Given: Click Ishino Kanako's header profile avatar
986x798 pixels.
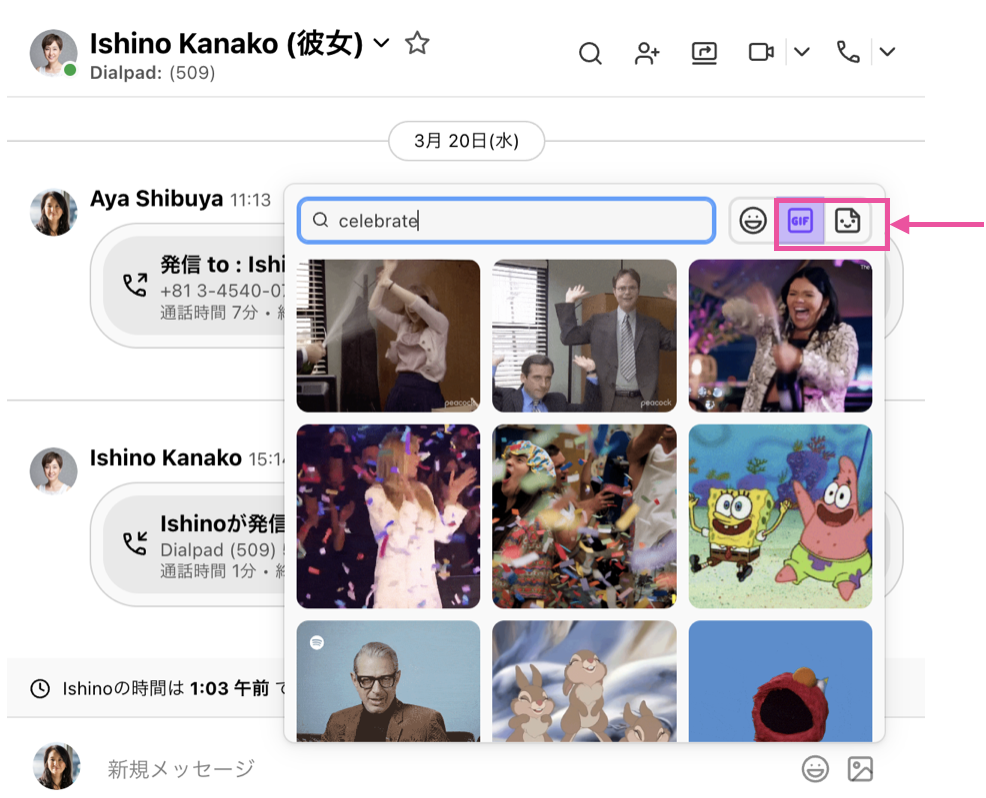Looking at the screenshot, I should click(x=53, y=53).
